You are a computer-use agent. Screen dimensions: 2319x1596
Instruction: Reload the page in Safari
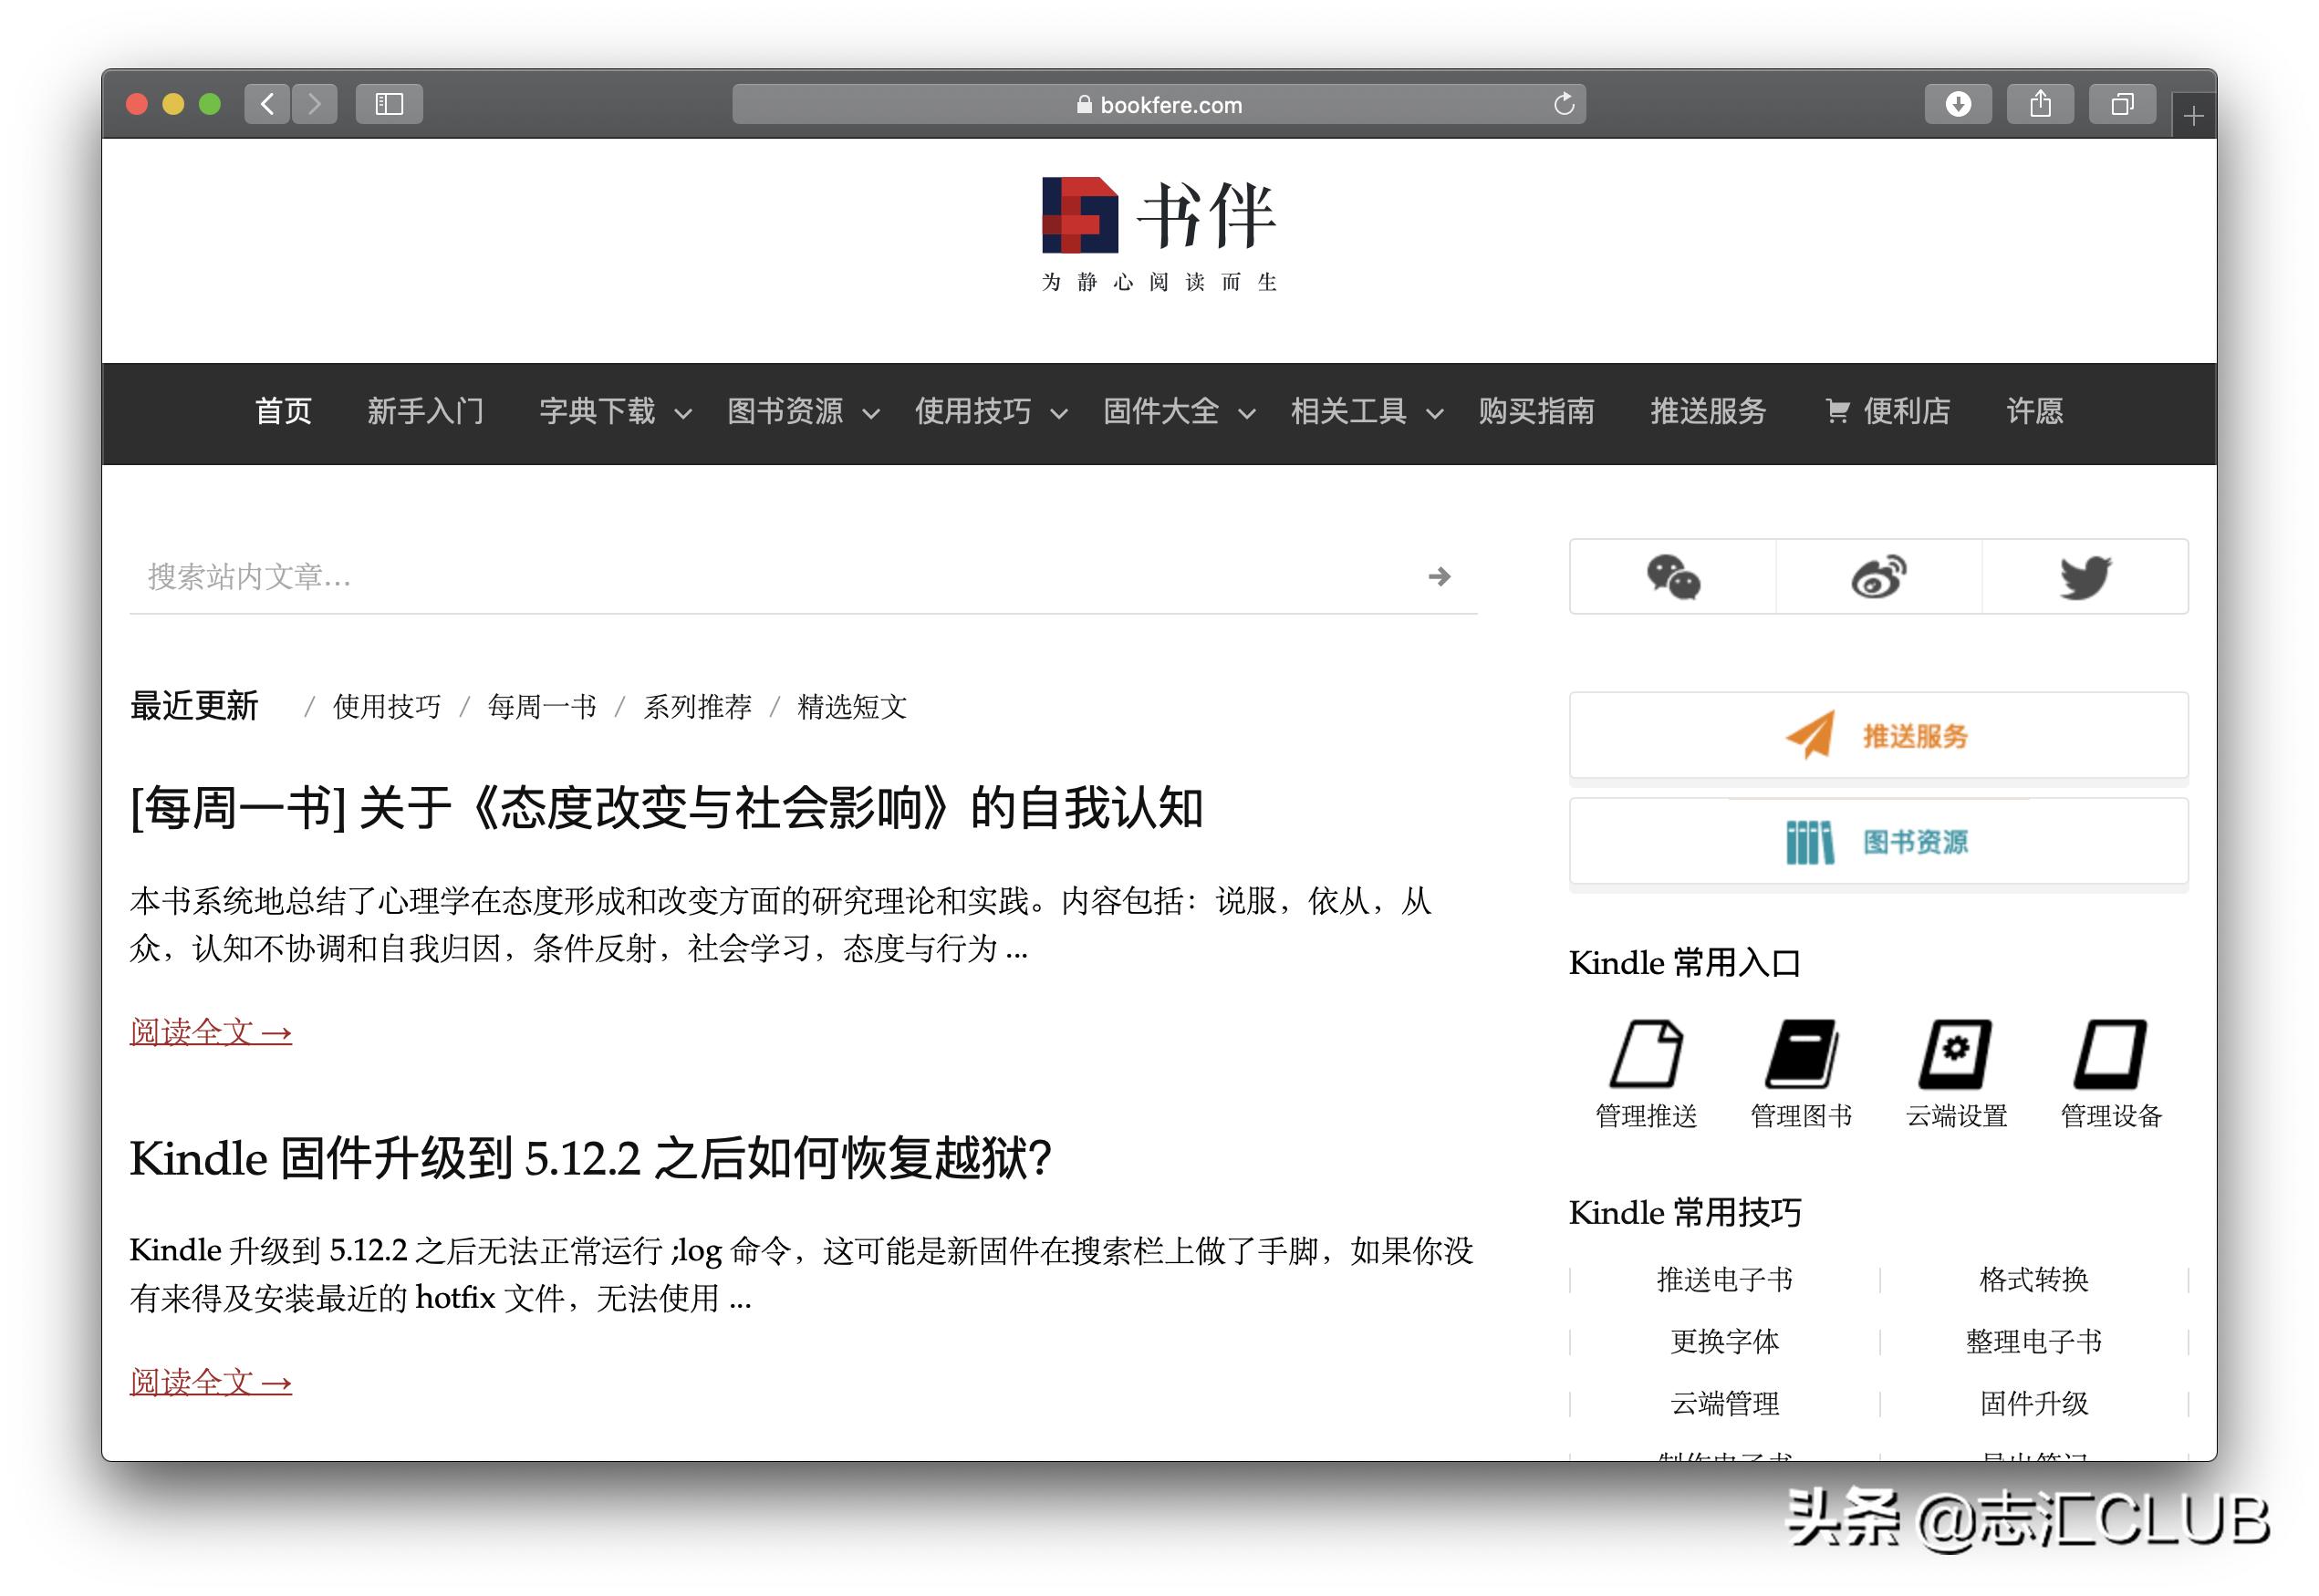click(x=1563, y=103)
